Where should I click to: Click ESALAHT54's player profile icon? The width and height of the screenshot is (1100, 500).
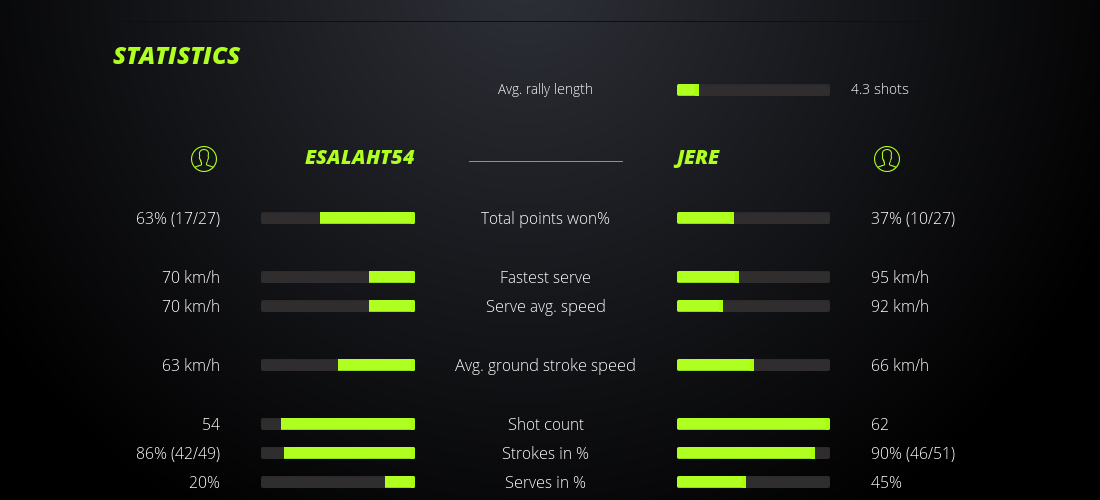[x=203, y=158]
